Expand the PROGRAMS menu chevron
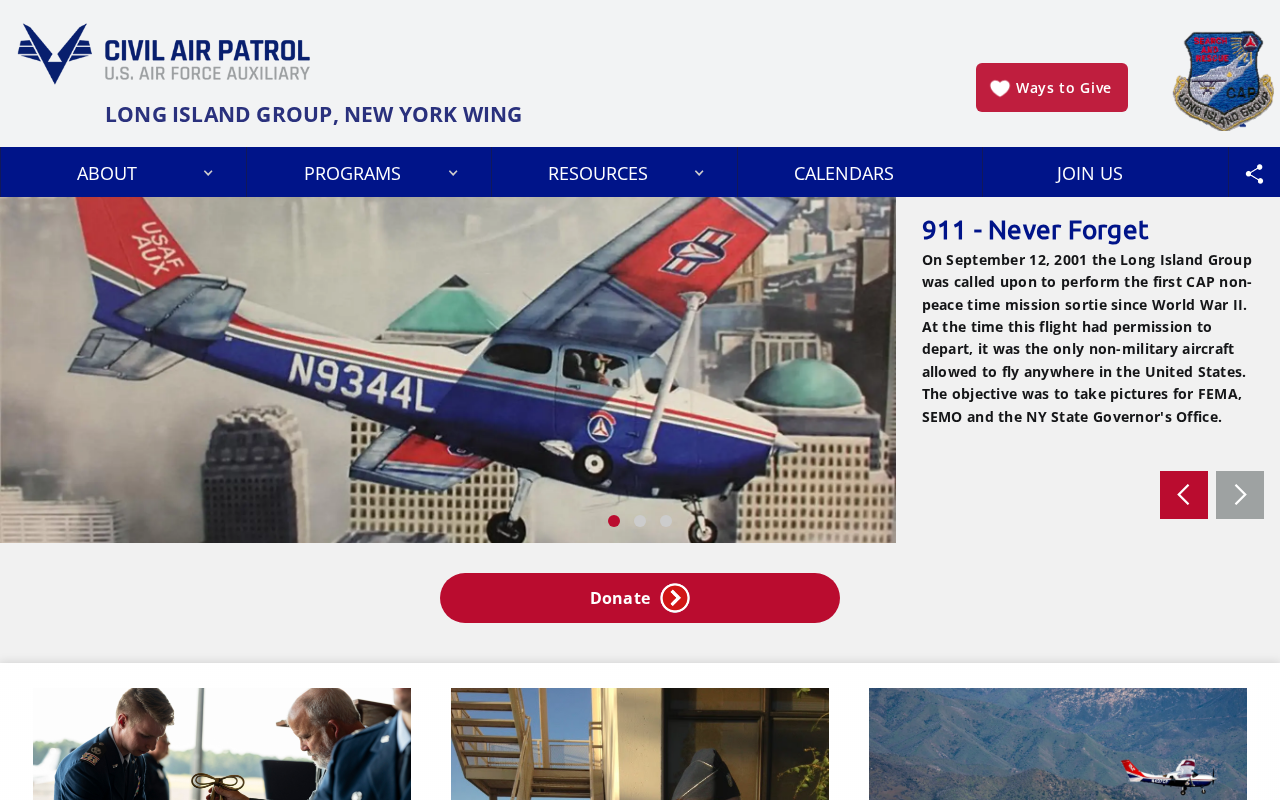This screenshot has width=1280, height=800. pos(453,173)
